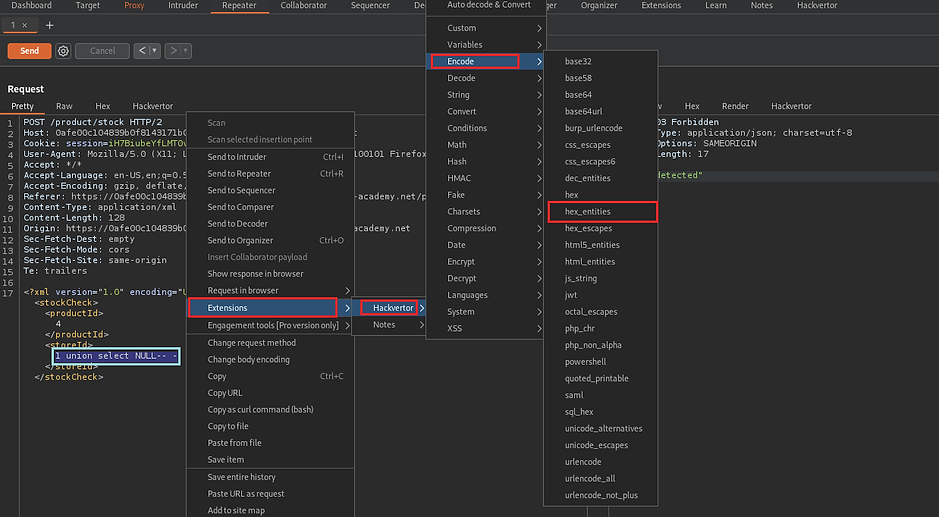The image size is (939, 517).
Task: Open history dropdown beside back arrow
Action: click(x=154, y=51)
